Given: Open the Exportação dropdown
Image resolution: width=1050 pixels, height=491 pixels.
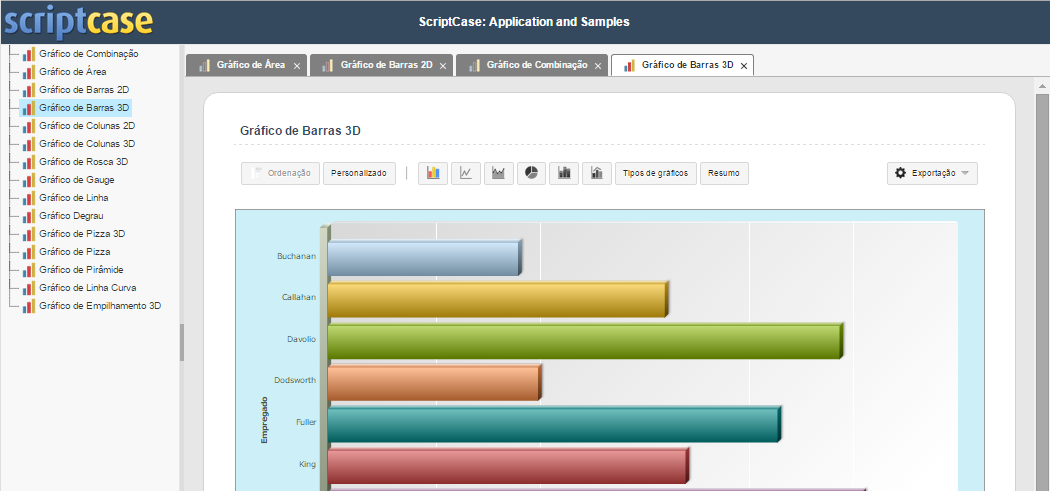Looking at the screenshot, I should 932,173.
